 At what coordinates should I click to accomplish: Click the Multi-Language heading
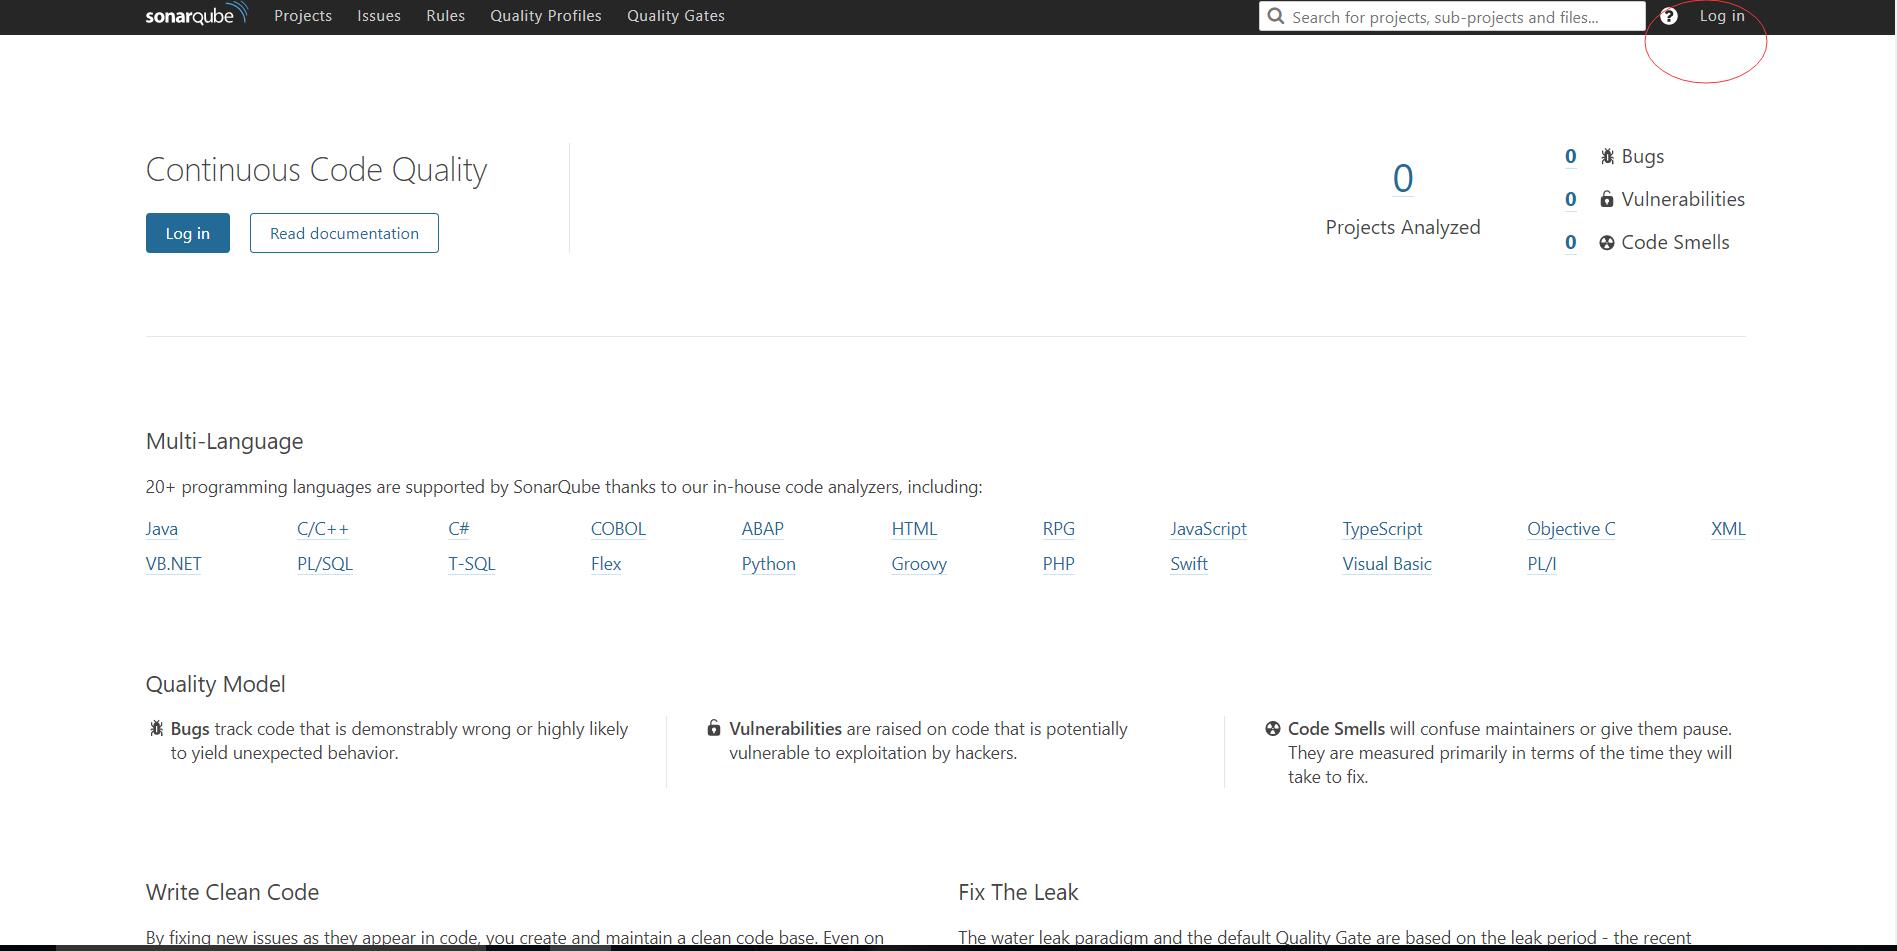click(225, 441)
